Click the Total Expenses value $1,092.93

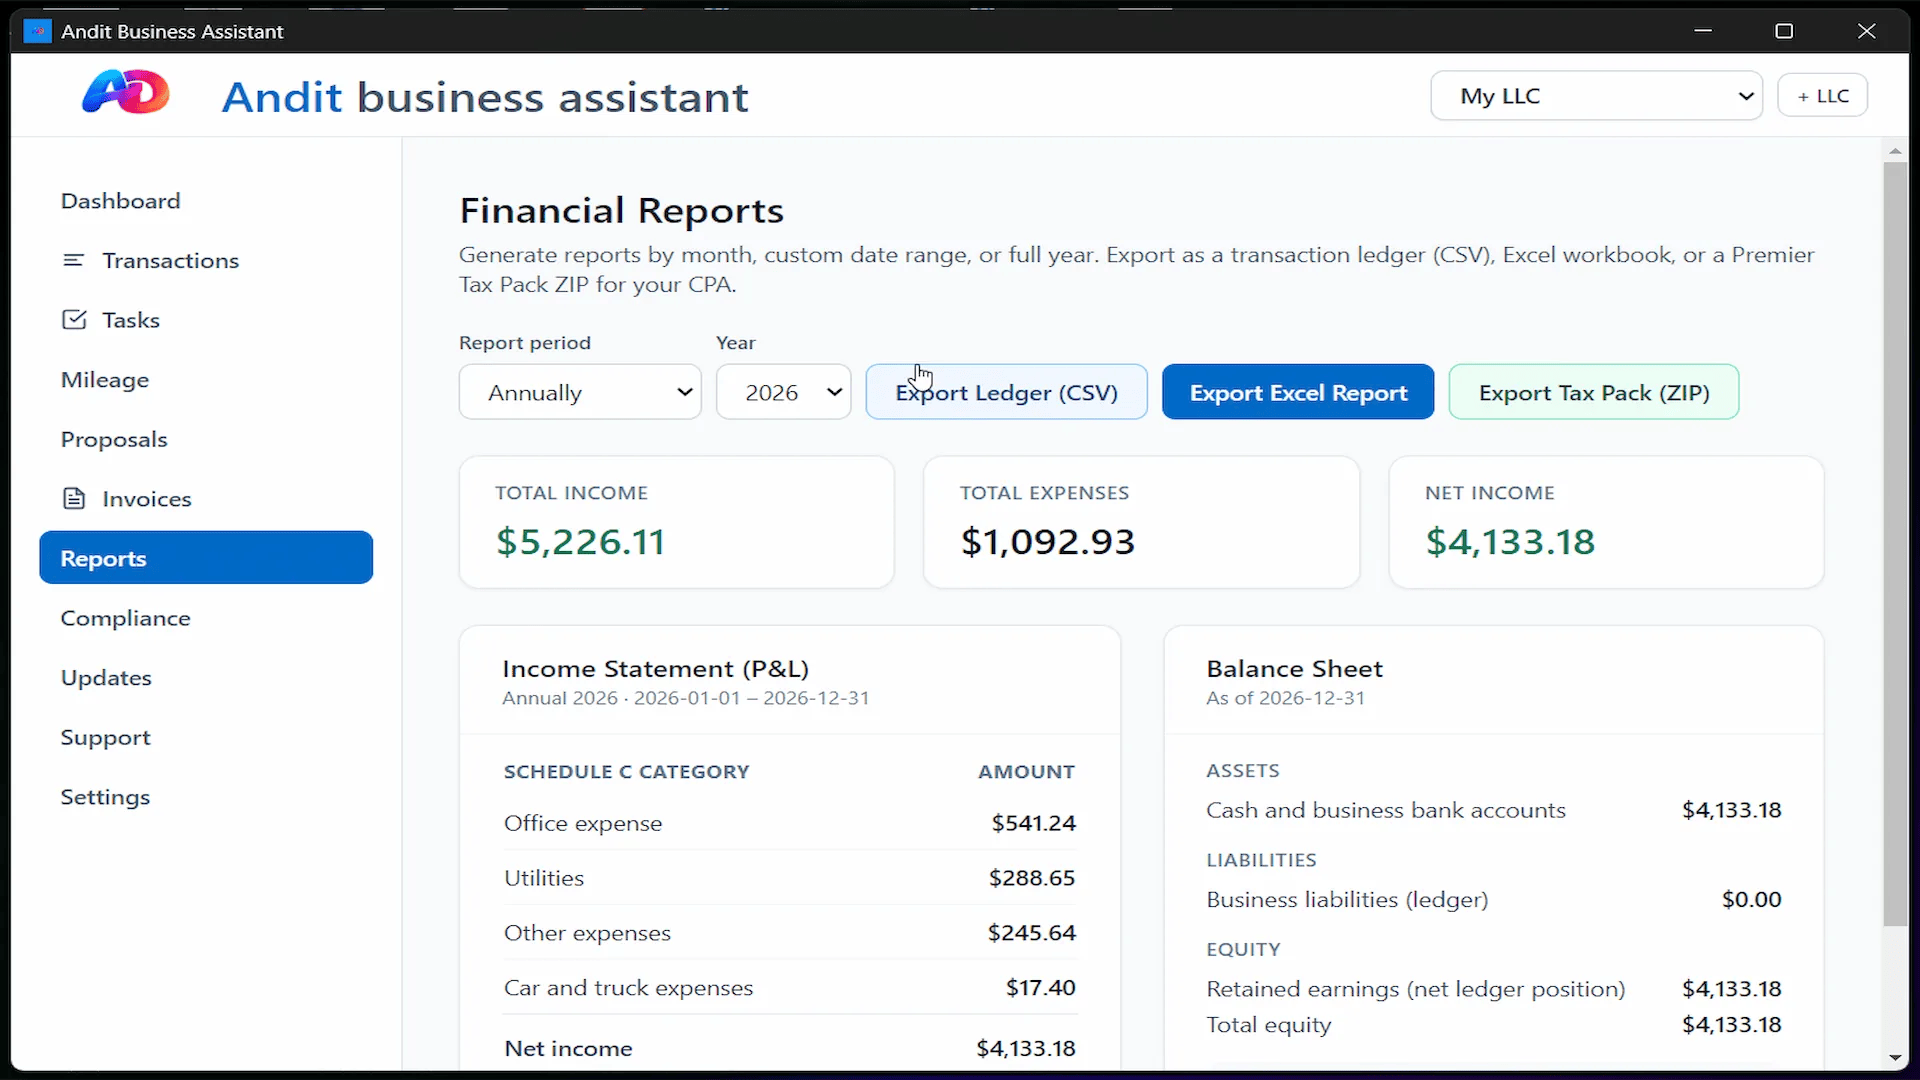[1047, 542]
